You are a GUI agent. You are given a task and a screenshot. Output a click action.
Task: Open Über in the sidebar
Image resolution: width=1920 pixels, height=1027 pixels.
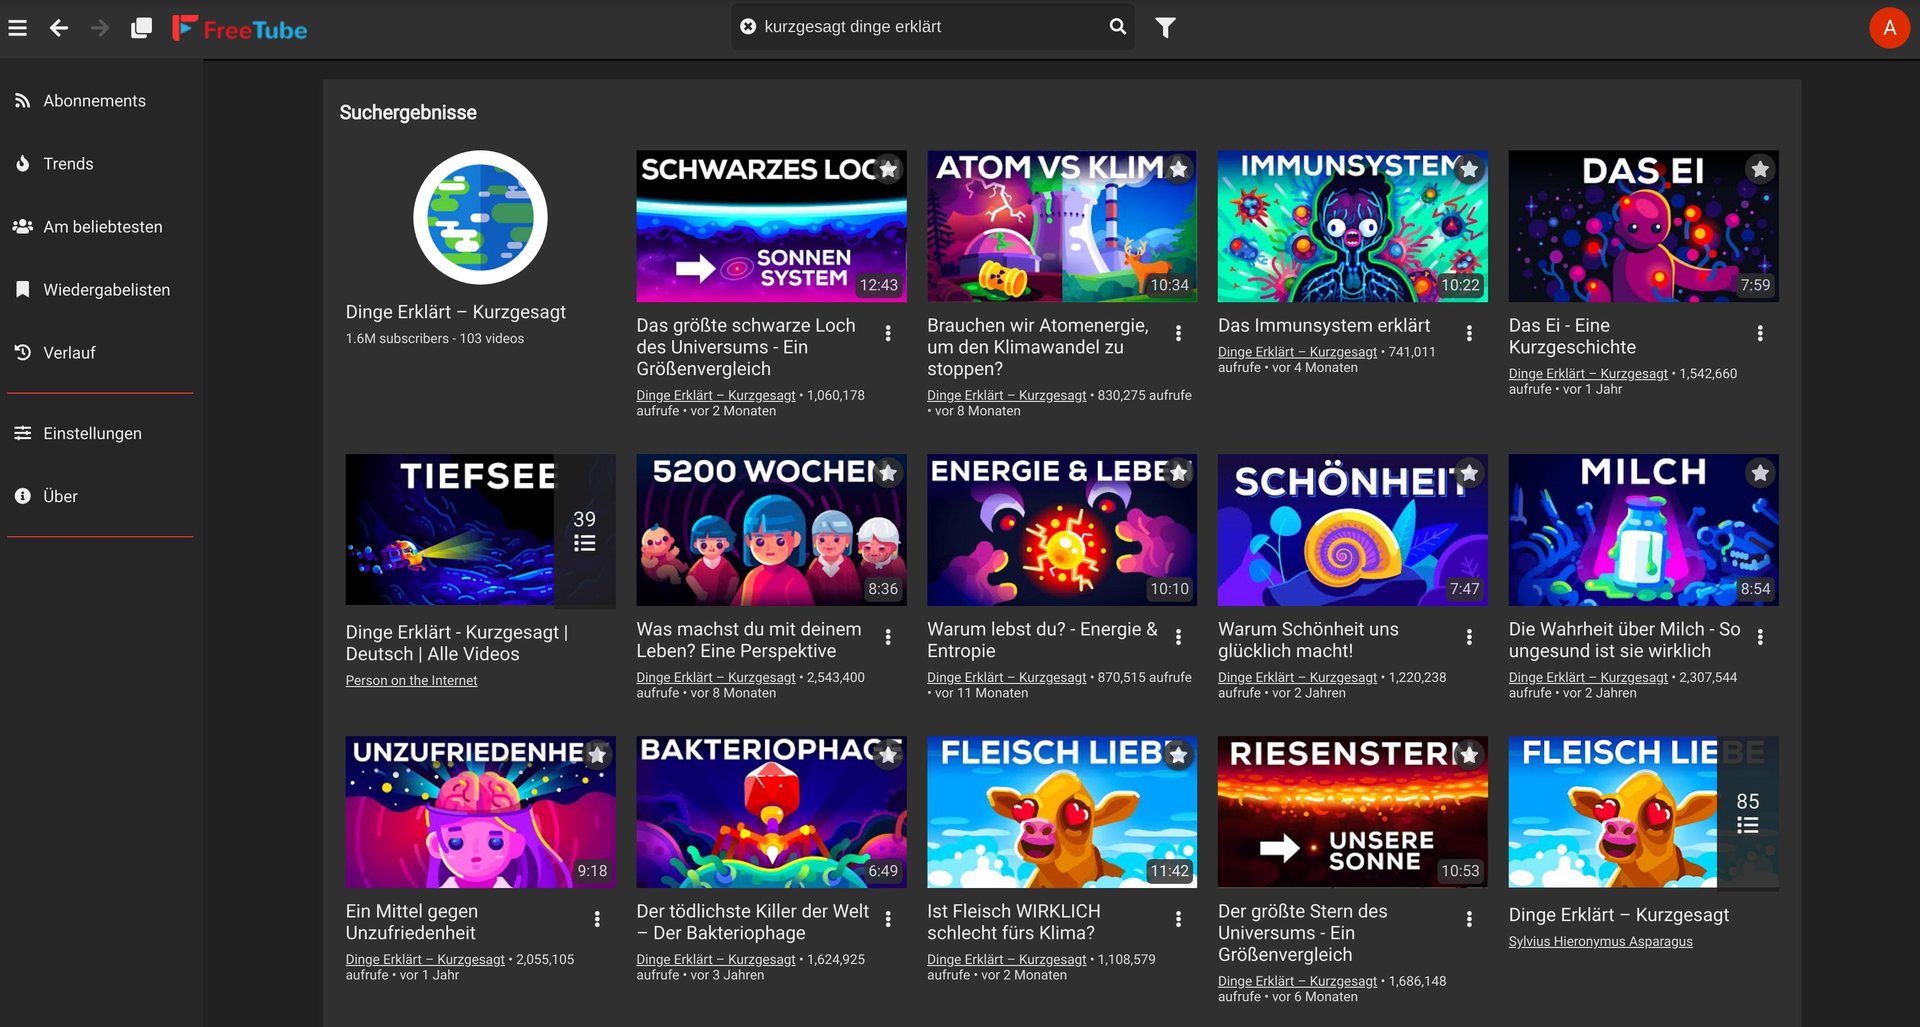click(100, 496)
